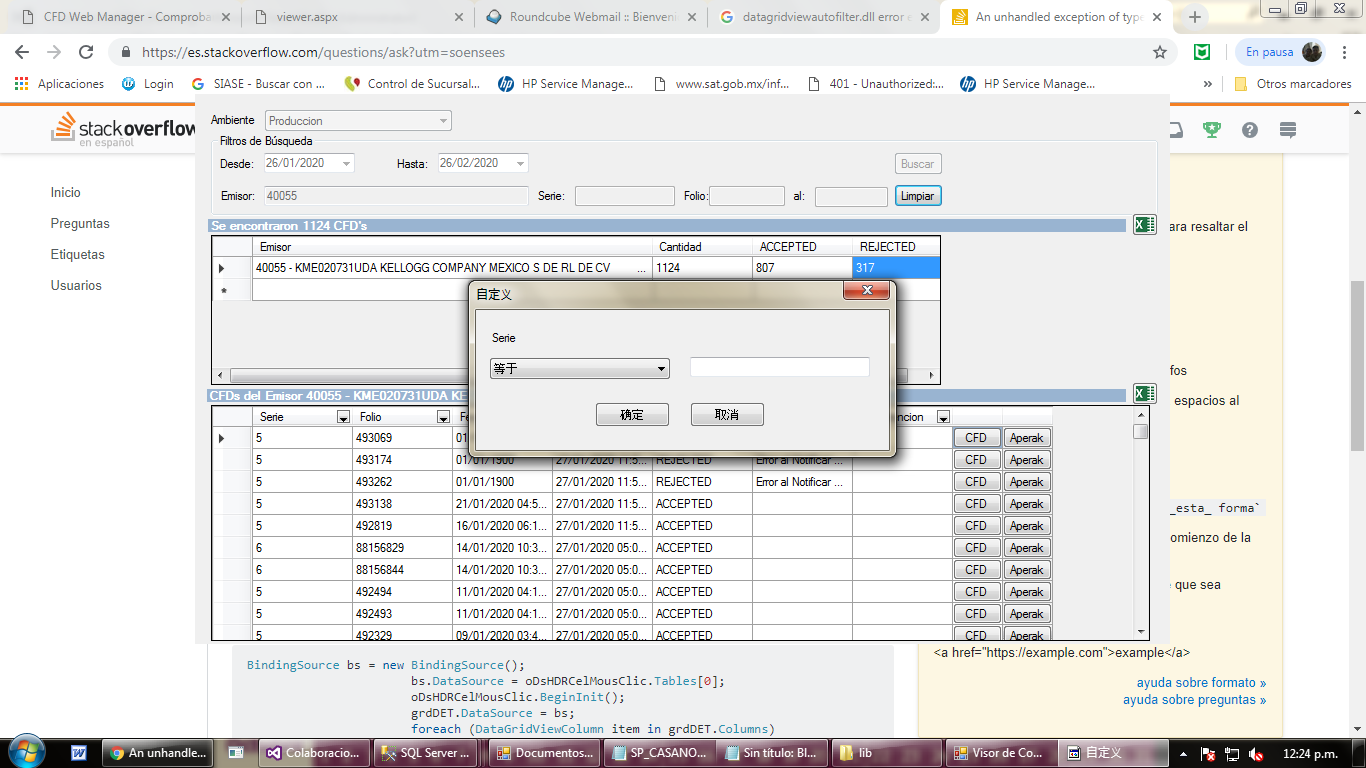Click the browser address bar URL
Screen dimensions: 1366x768
click(x=323, y=52)
